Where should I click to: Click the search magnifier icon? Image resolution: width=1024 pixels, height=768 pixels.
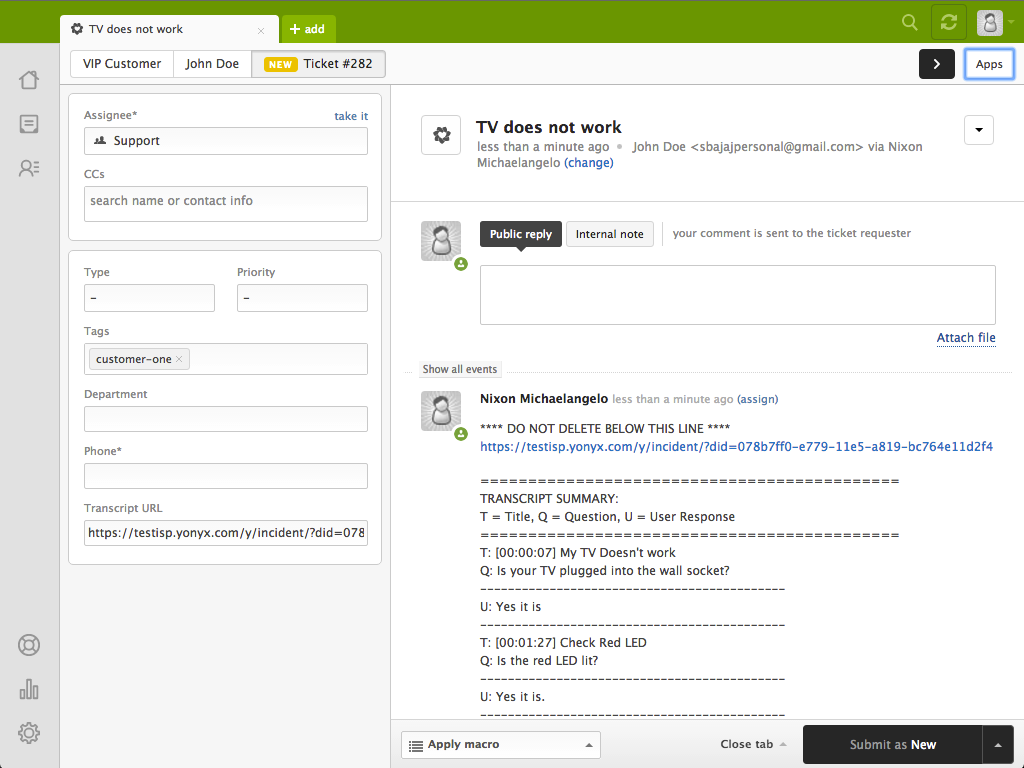[x=909, y=22]
